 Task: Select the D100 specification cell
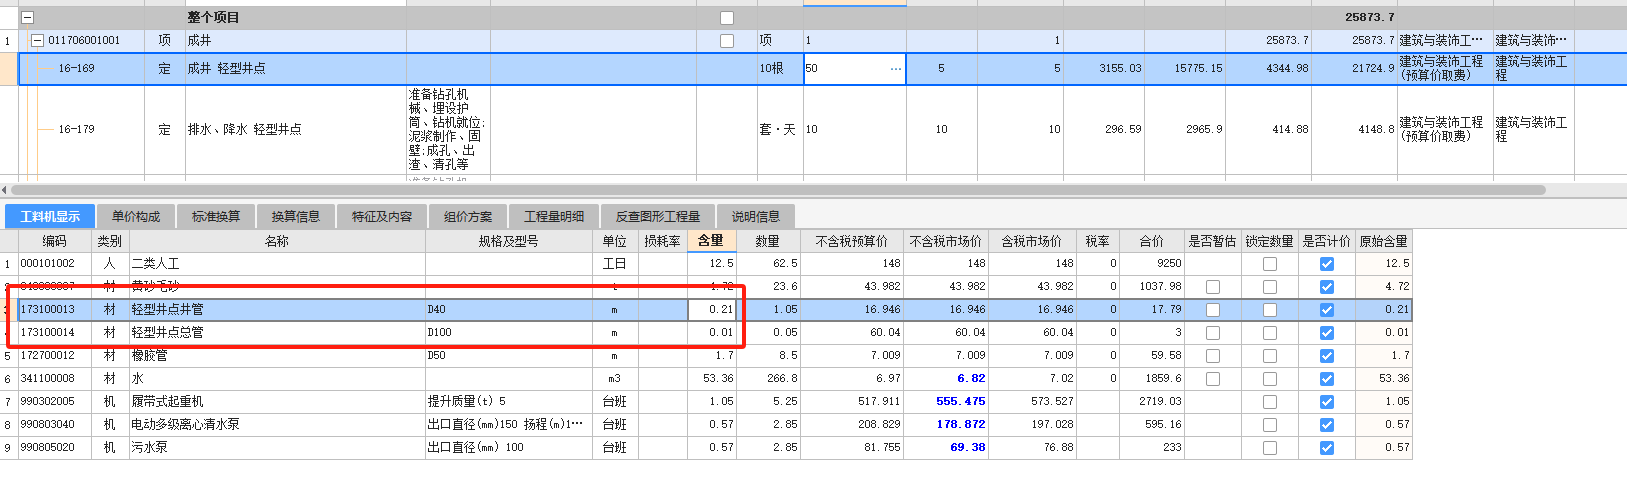[508, 333]
